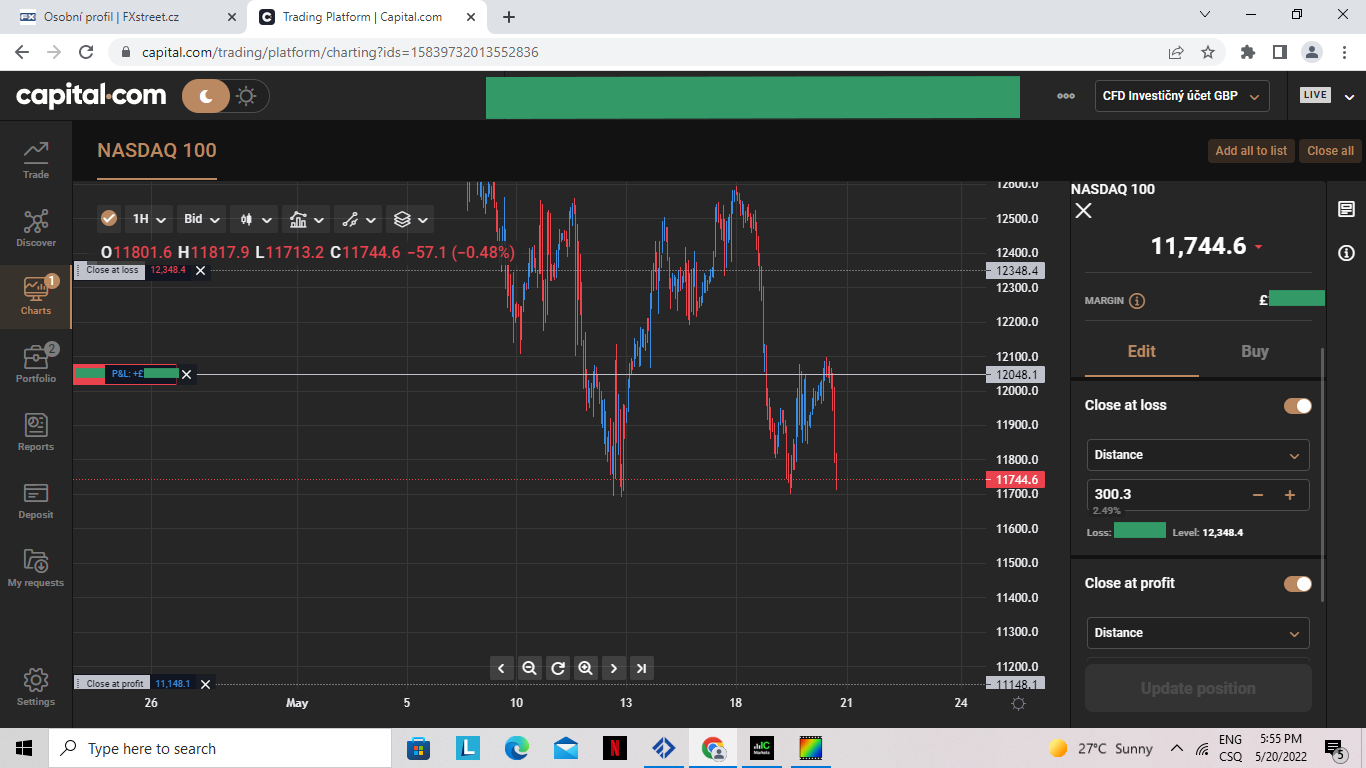Close the NASDAQ 100 order panel
The height and width of the screenshot is (768, 1366).
point(1083,210)
